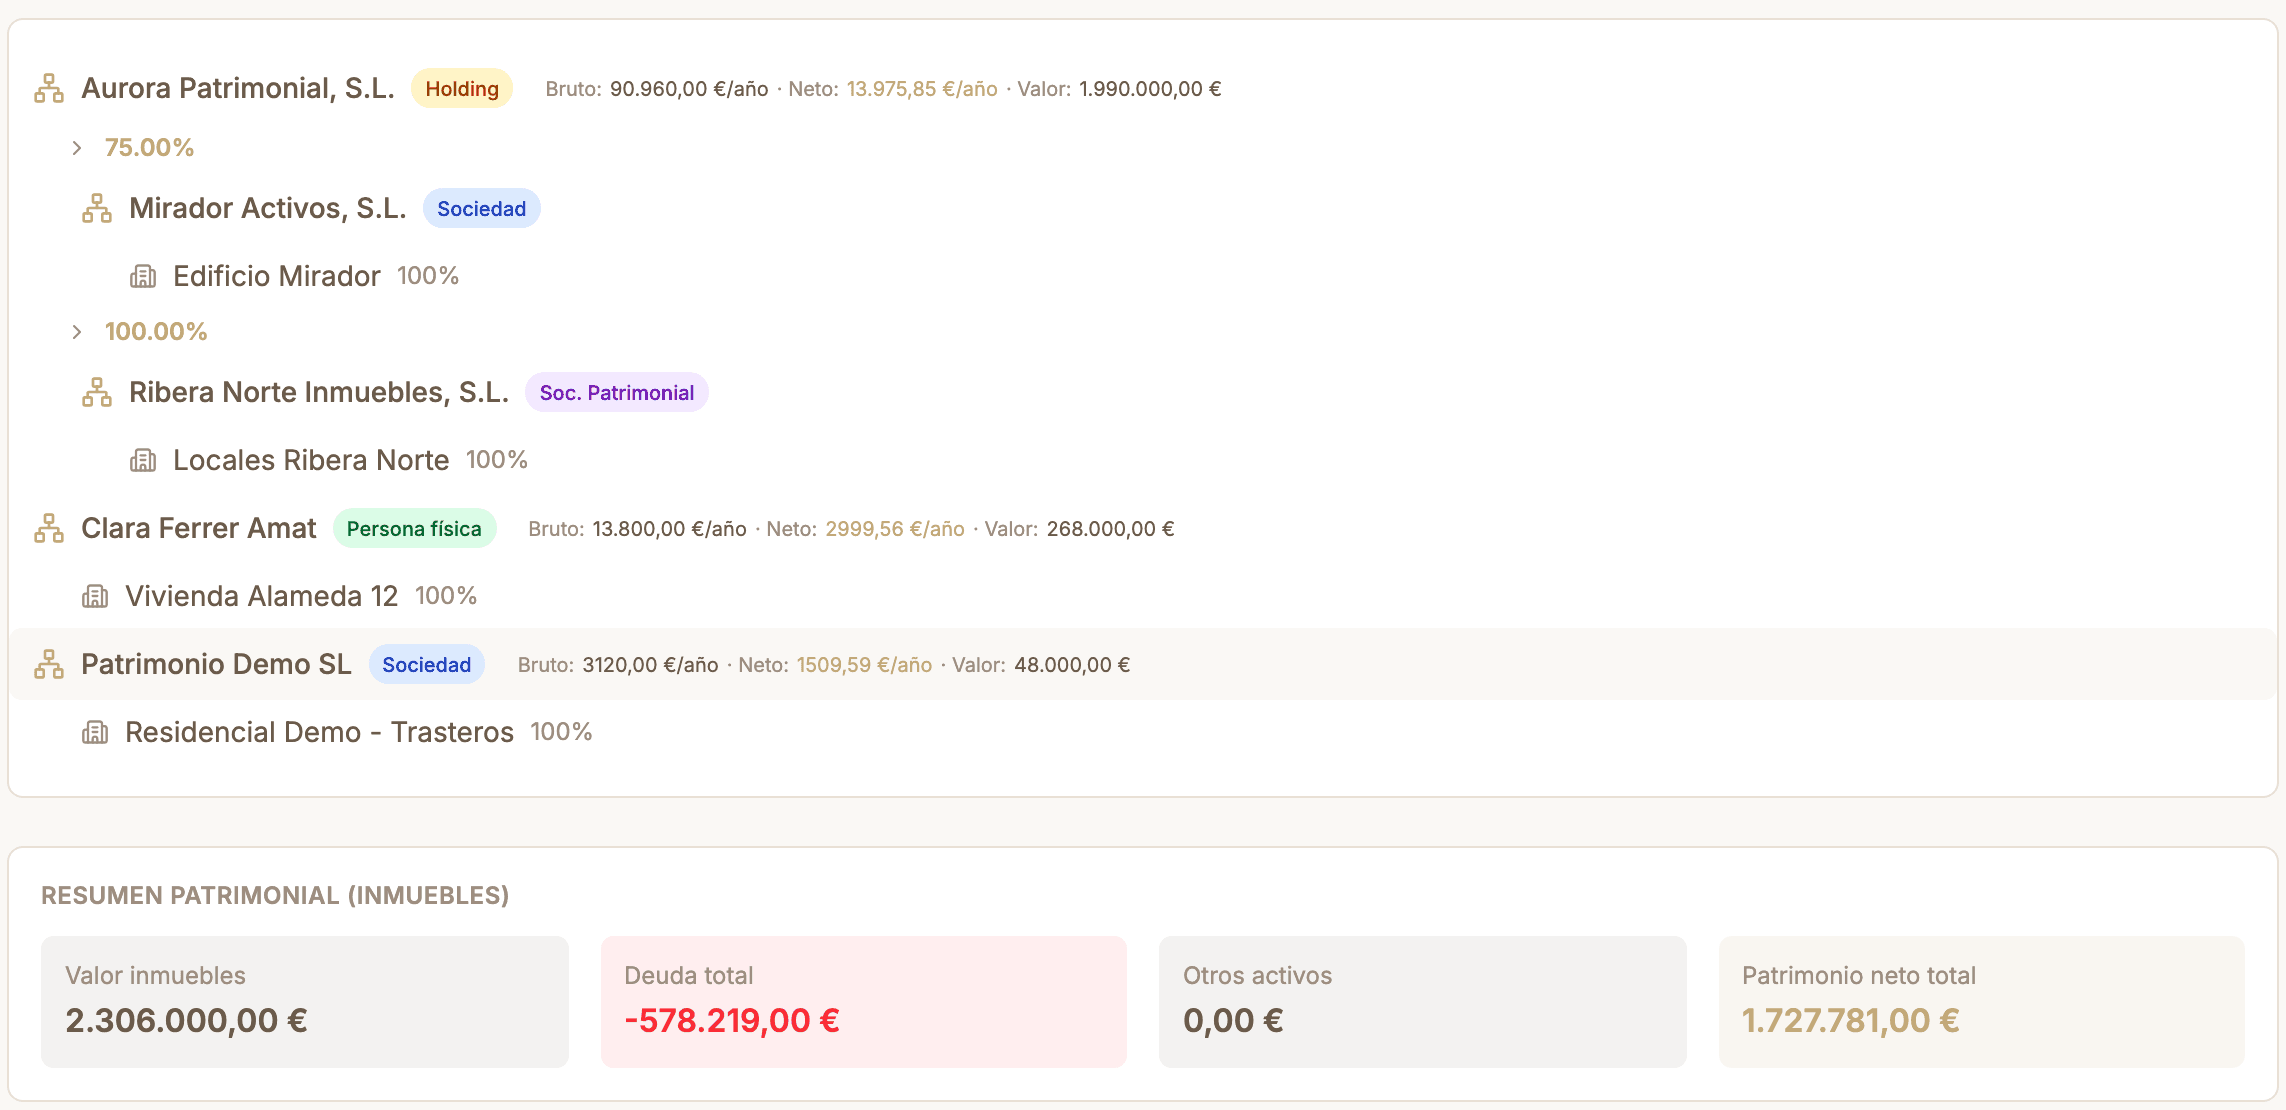
Task: Click the org icon beside Ribera Norte Inmuebles
Action: (x=97, y=392)
